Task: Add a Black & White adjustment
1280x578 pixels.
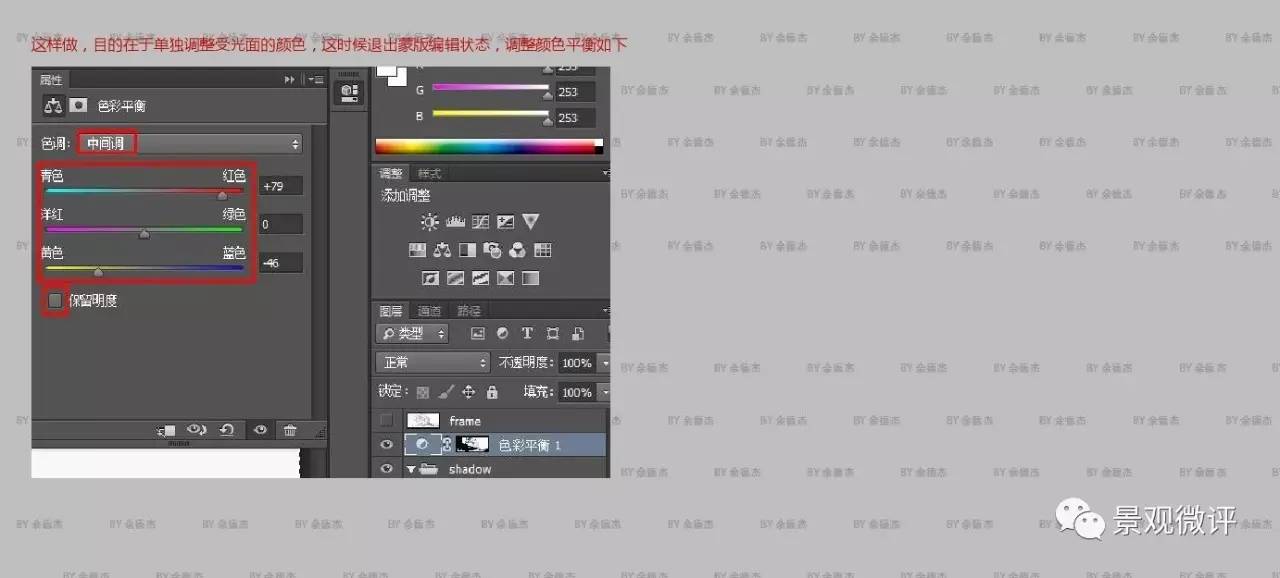Action: click(x=467, y=250)
